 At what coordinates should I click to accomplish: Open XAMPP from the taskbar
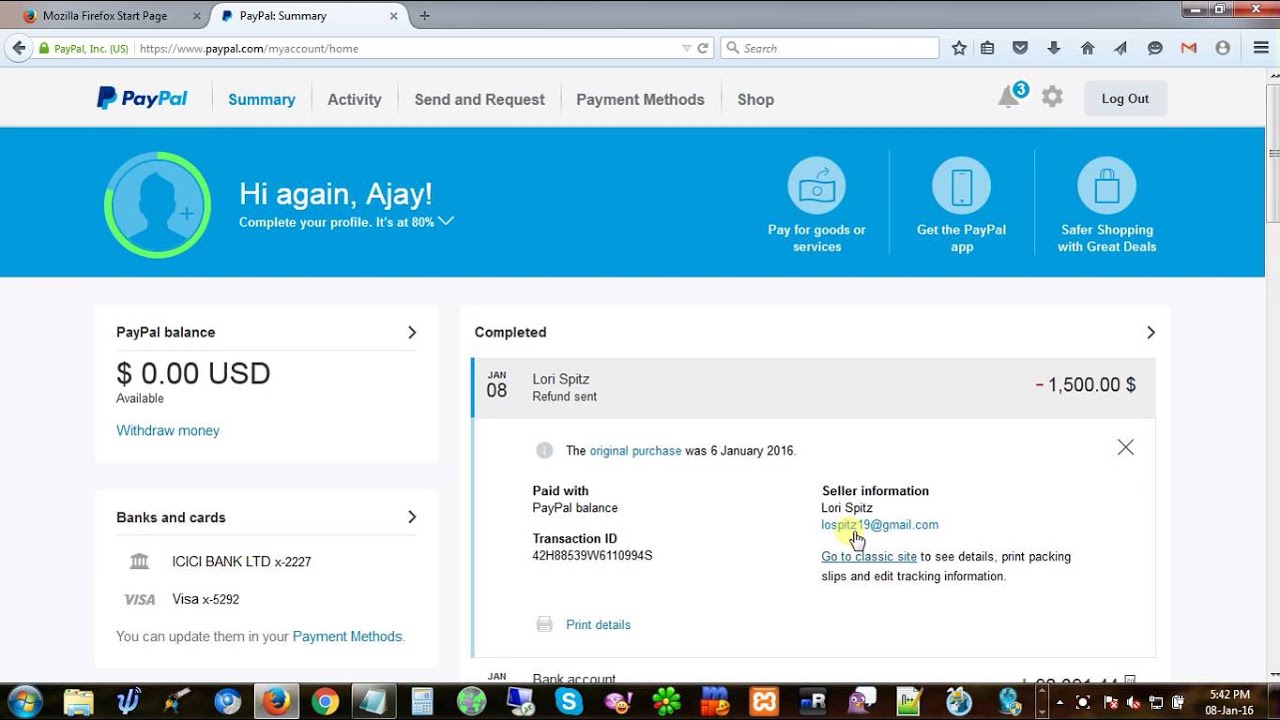coord(763,701)
